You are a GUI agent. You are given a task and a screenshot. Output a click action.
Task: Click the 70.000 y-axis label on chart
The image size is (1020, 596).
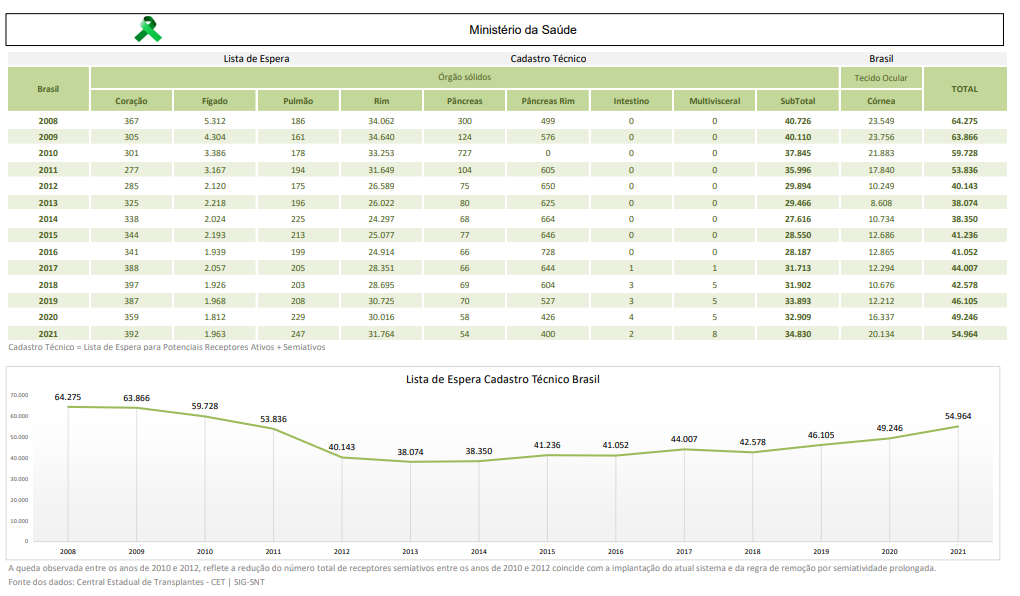click(19, 395)
